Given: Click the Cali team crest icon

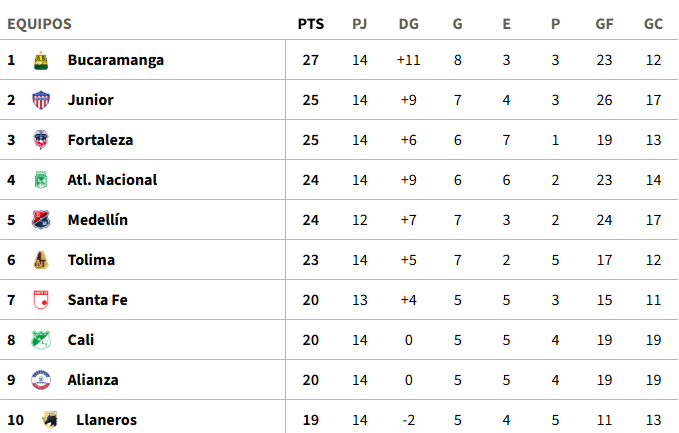Looking at the screenshot, I should click(x=41, y=340).
